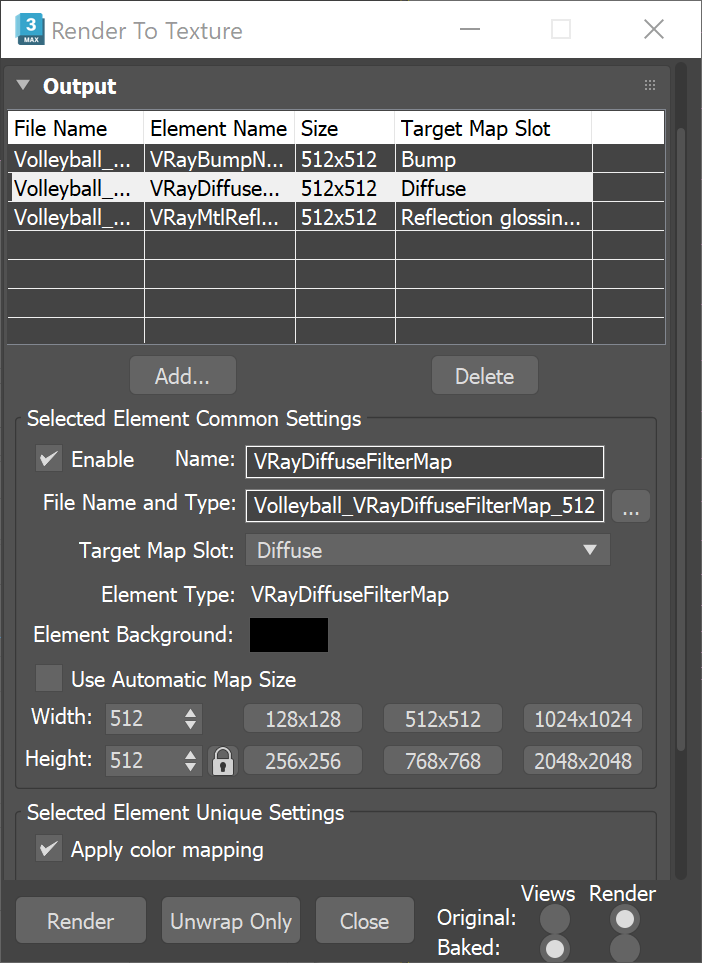Click the Name input field

(425, 462)
